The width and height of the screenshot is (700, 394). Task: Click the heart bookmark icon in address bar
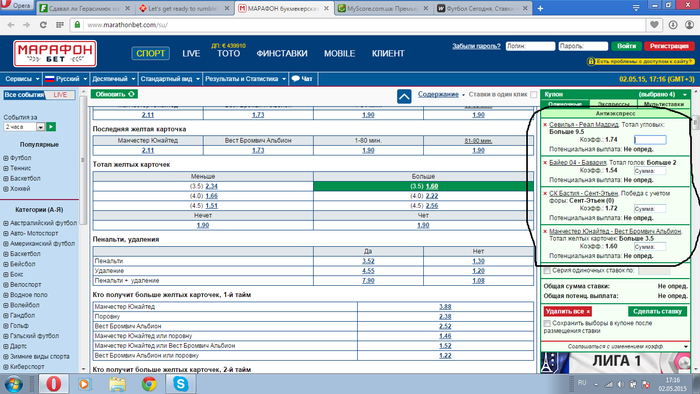(654, 25)
